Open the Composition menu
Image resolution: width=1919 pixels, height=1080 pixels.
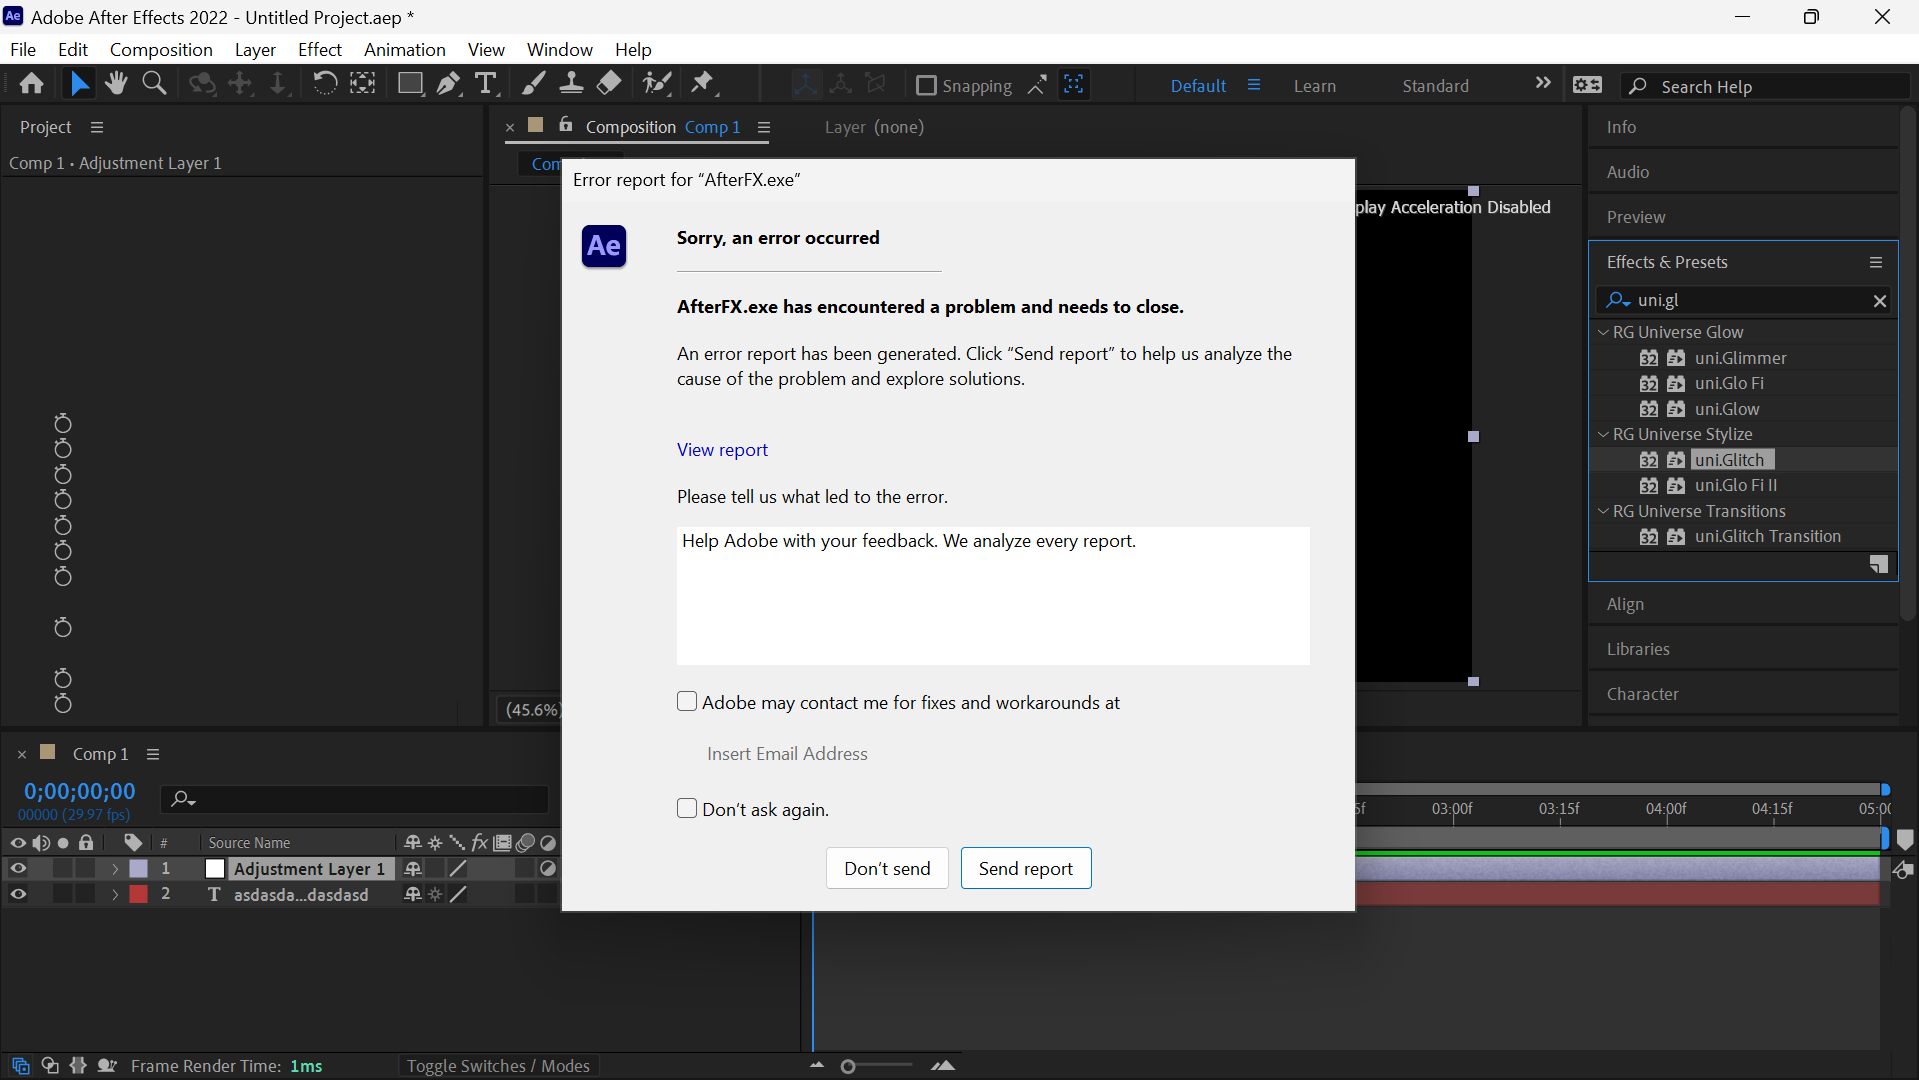tap(161, 49)
